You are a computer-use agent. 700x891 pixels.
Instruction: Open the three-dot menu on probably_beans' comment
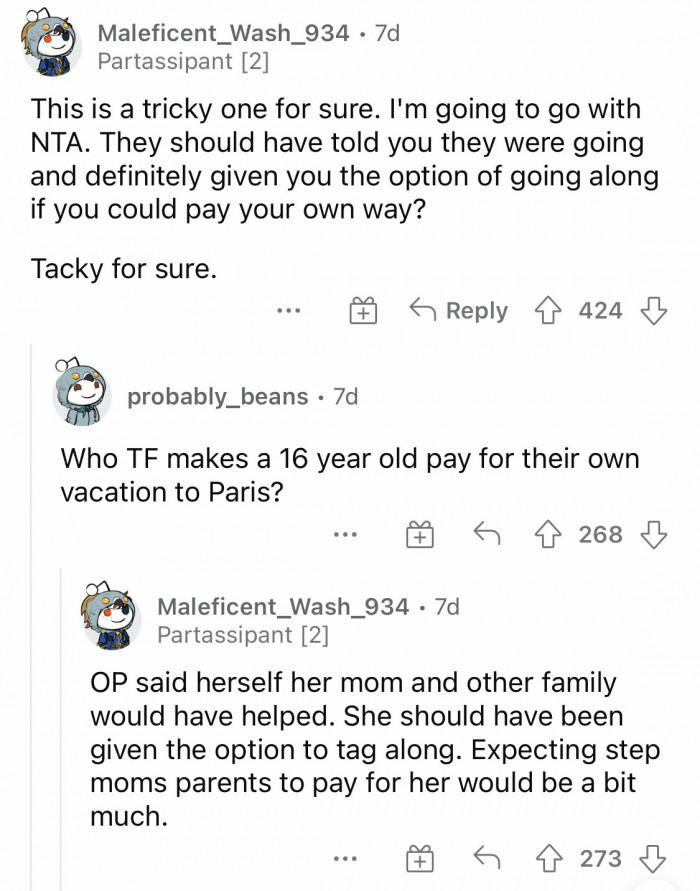(x=345, y=534)
